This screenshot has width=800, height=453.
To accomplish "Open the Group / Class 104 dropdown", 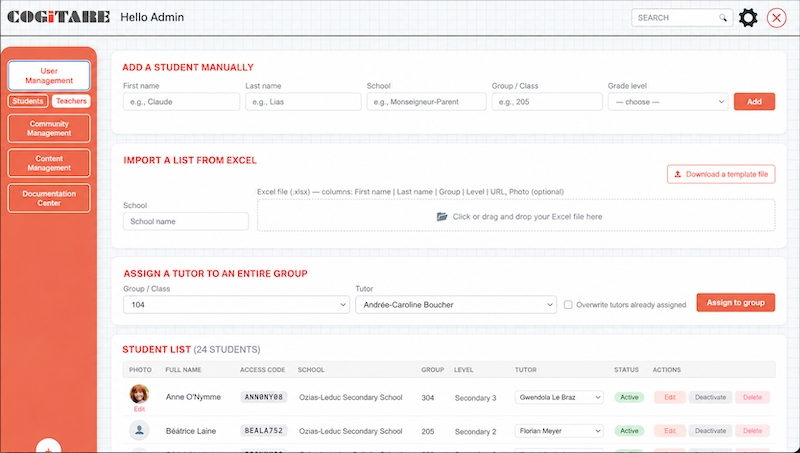I will [236, 305].
